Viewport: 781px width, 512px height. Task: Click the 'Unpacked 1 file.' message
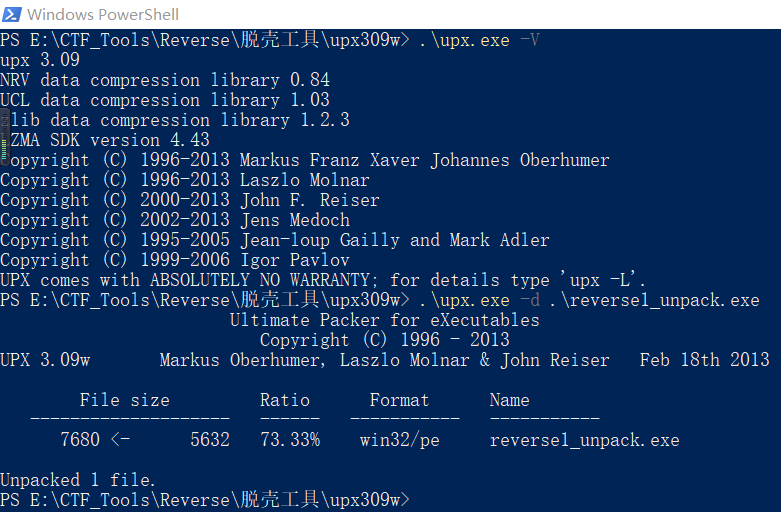tap(78, 480)
